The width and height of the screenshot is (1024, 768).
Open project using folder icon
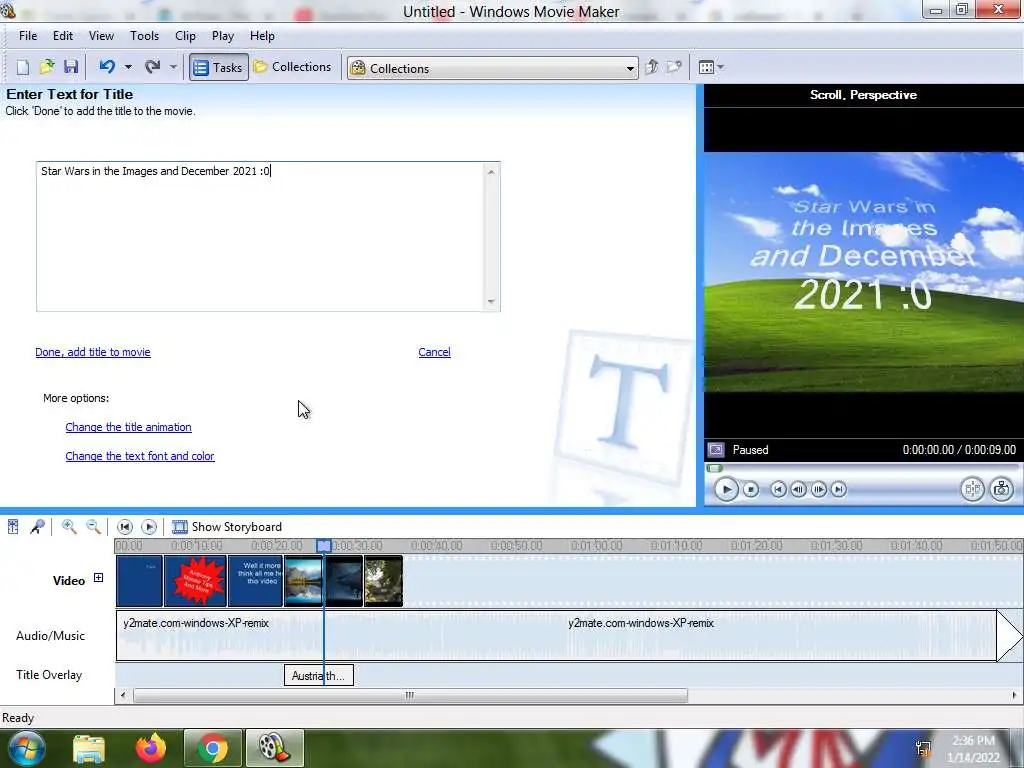click(x=47, y=67)
